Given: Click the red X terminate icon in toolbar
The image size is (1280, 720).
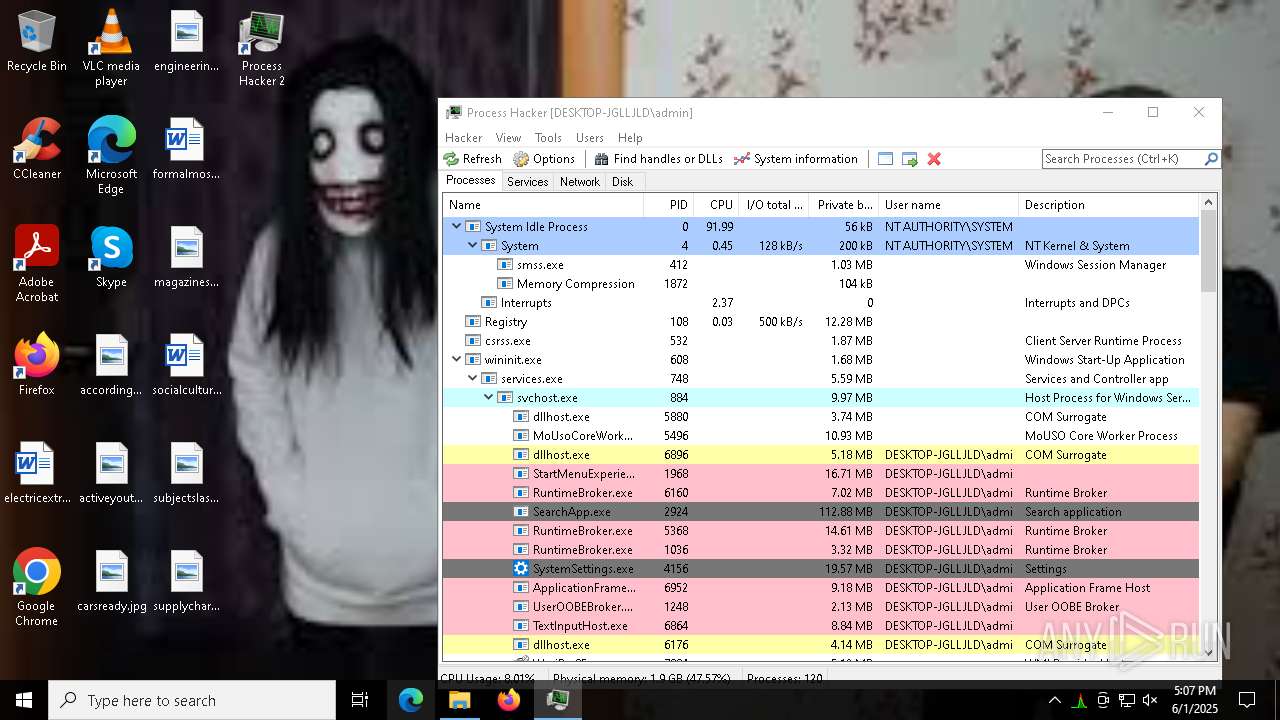Looking at the screenshot, I should [934, 159].
